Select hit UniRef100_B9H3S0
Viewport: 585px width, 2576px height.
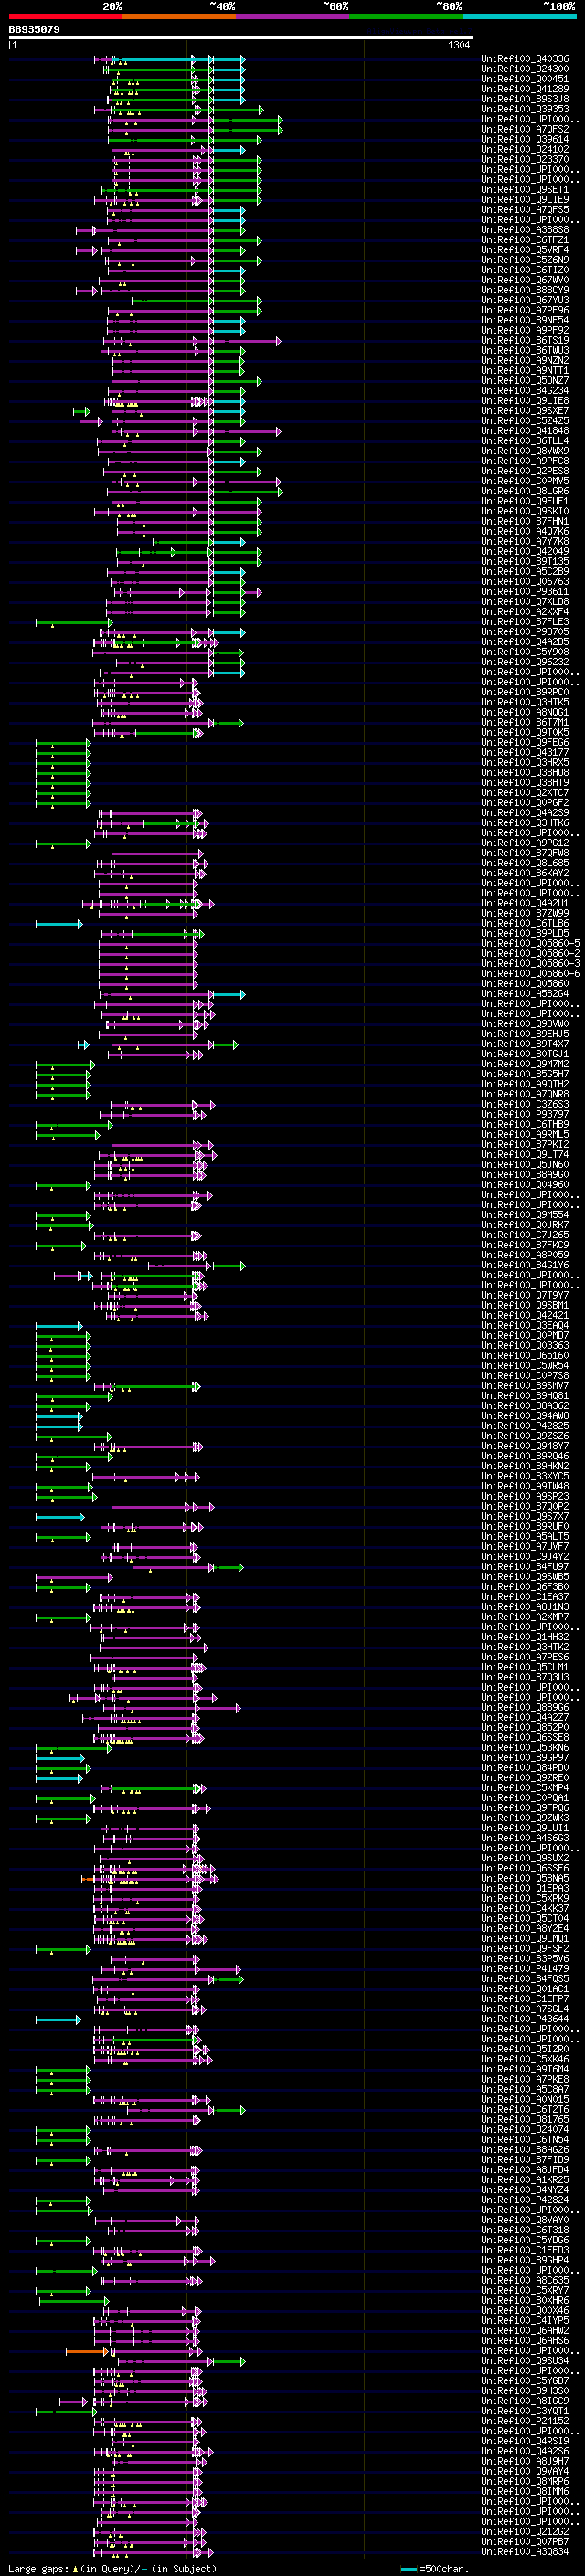click(x=525, y=2391)
